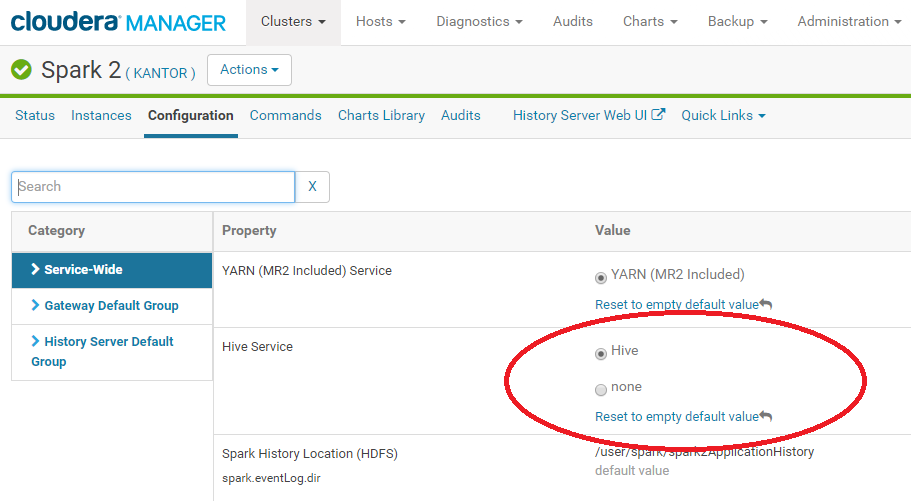
Task: Select the YARN (MR2 Included) radio button
Action: (x=601, y=278)
